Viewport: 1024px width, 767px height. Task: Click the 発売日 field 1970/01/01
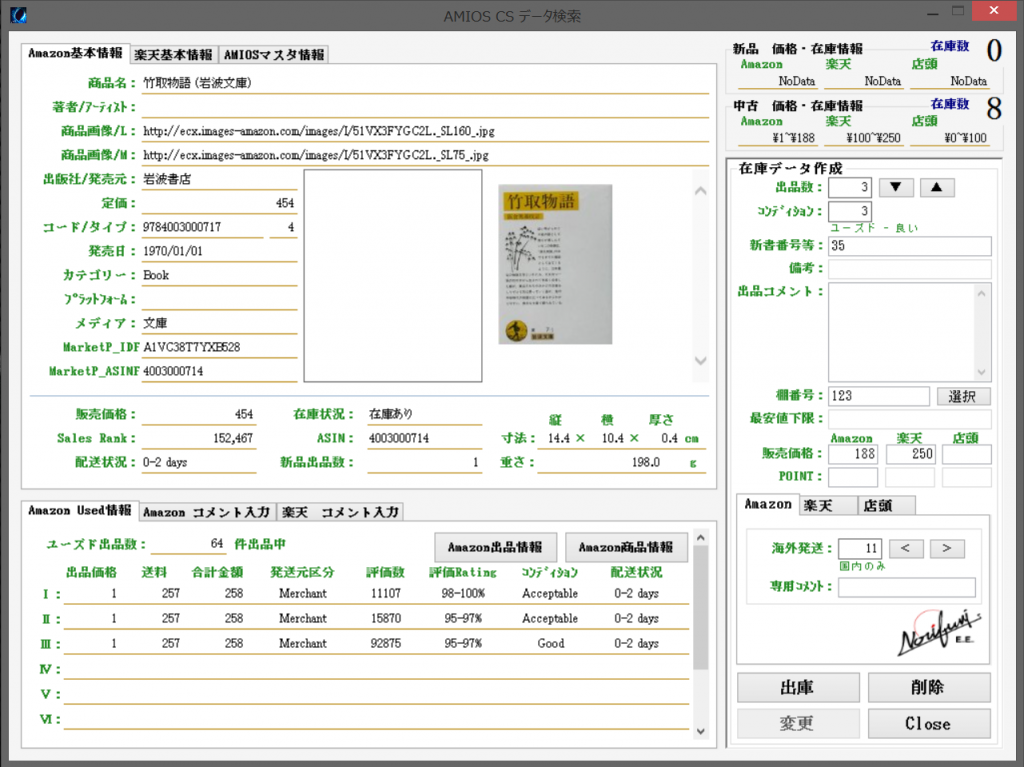(x=219, y=251)
